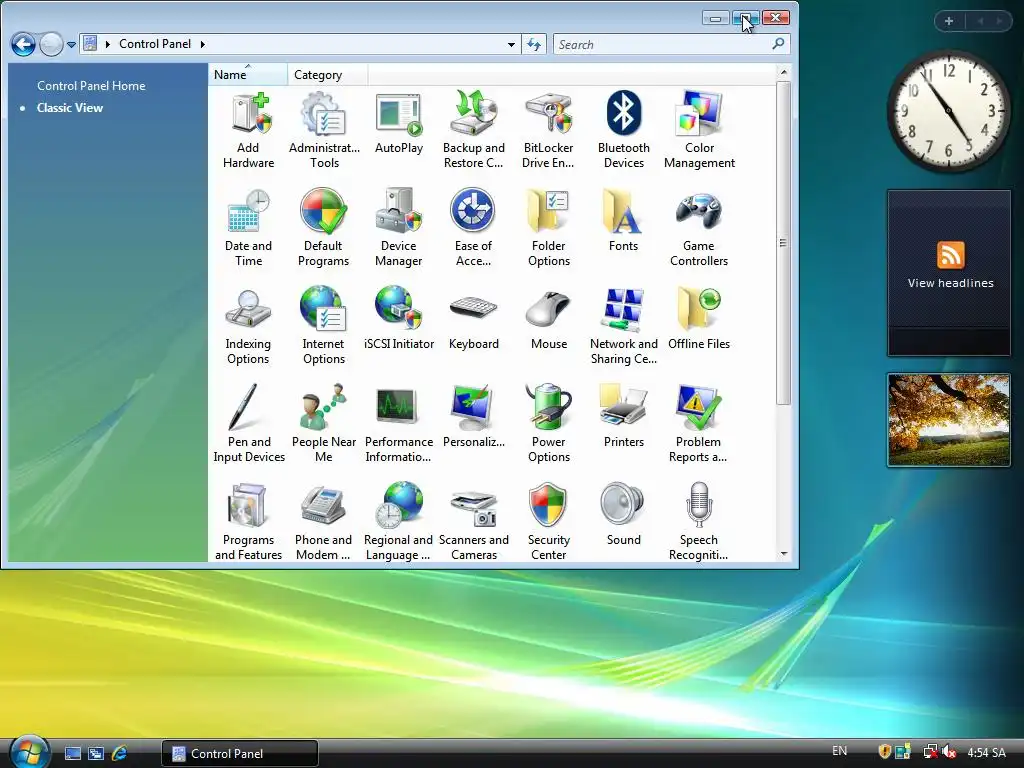This screenshot has width=1024, height=768.
Task: Open Printers icon
Action: [624, 417]
